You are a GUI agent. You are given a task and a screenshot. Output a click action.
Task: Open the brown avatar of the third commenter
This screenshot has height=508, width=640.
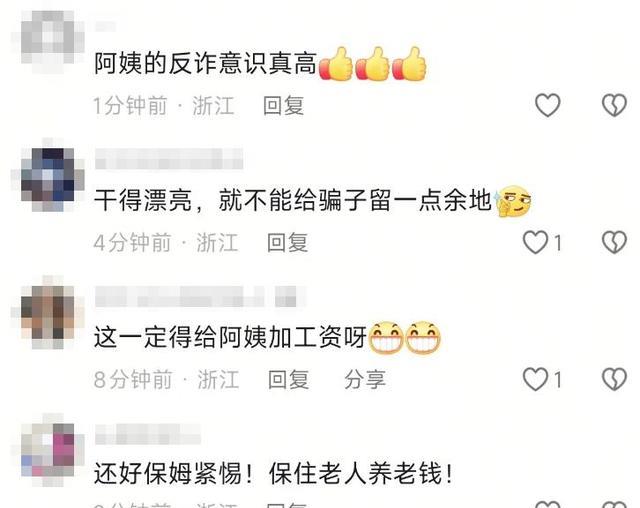pyautogui.click(x=48, y=312)
